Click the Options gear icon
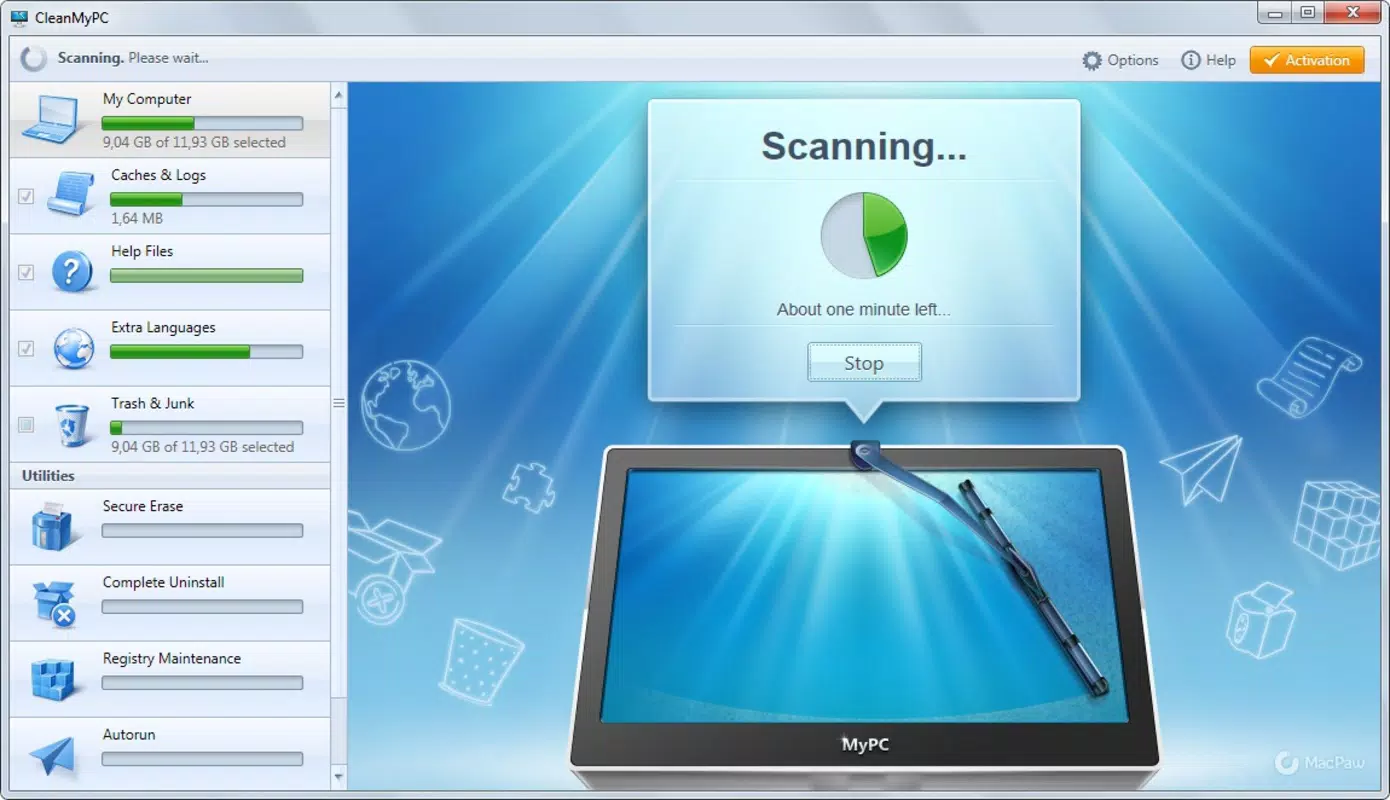 point(1092,60)
